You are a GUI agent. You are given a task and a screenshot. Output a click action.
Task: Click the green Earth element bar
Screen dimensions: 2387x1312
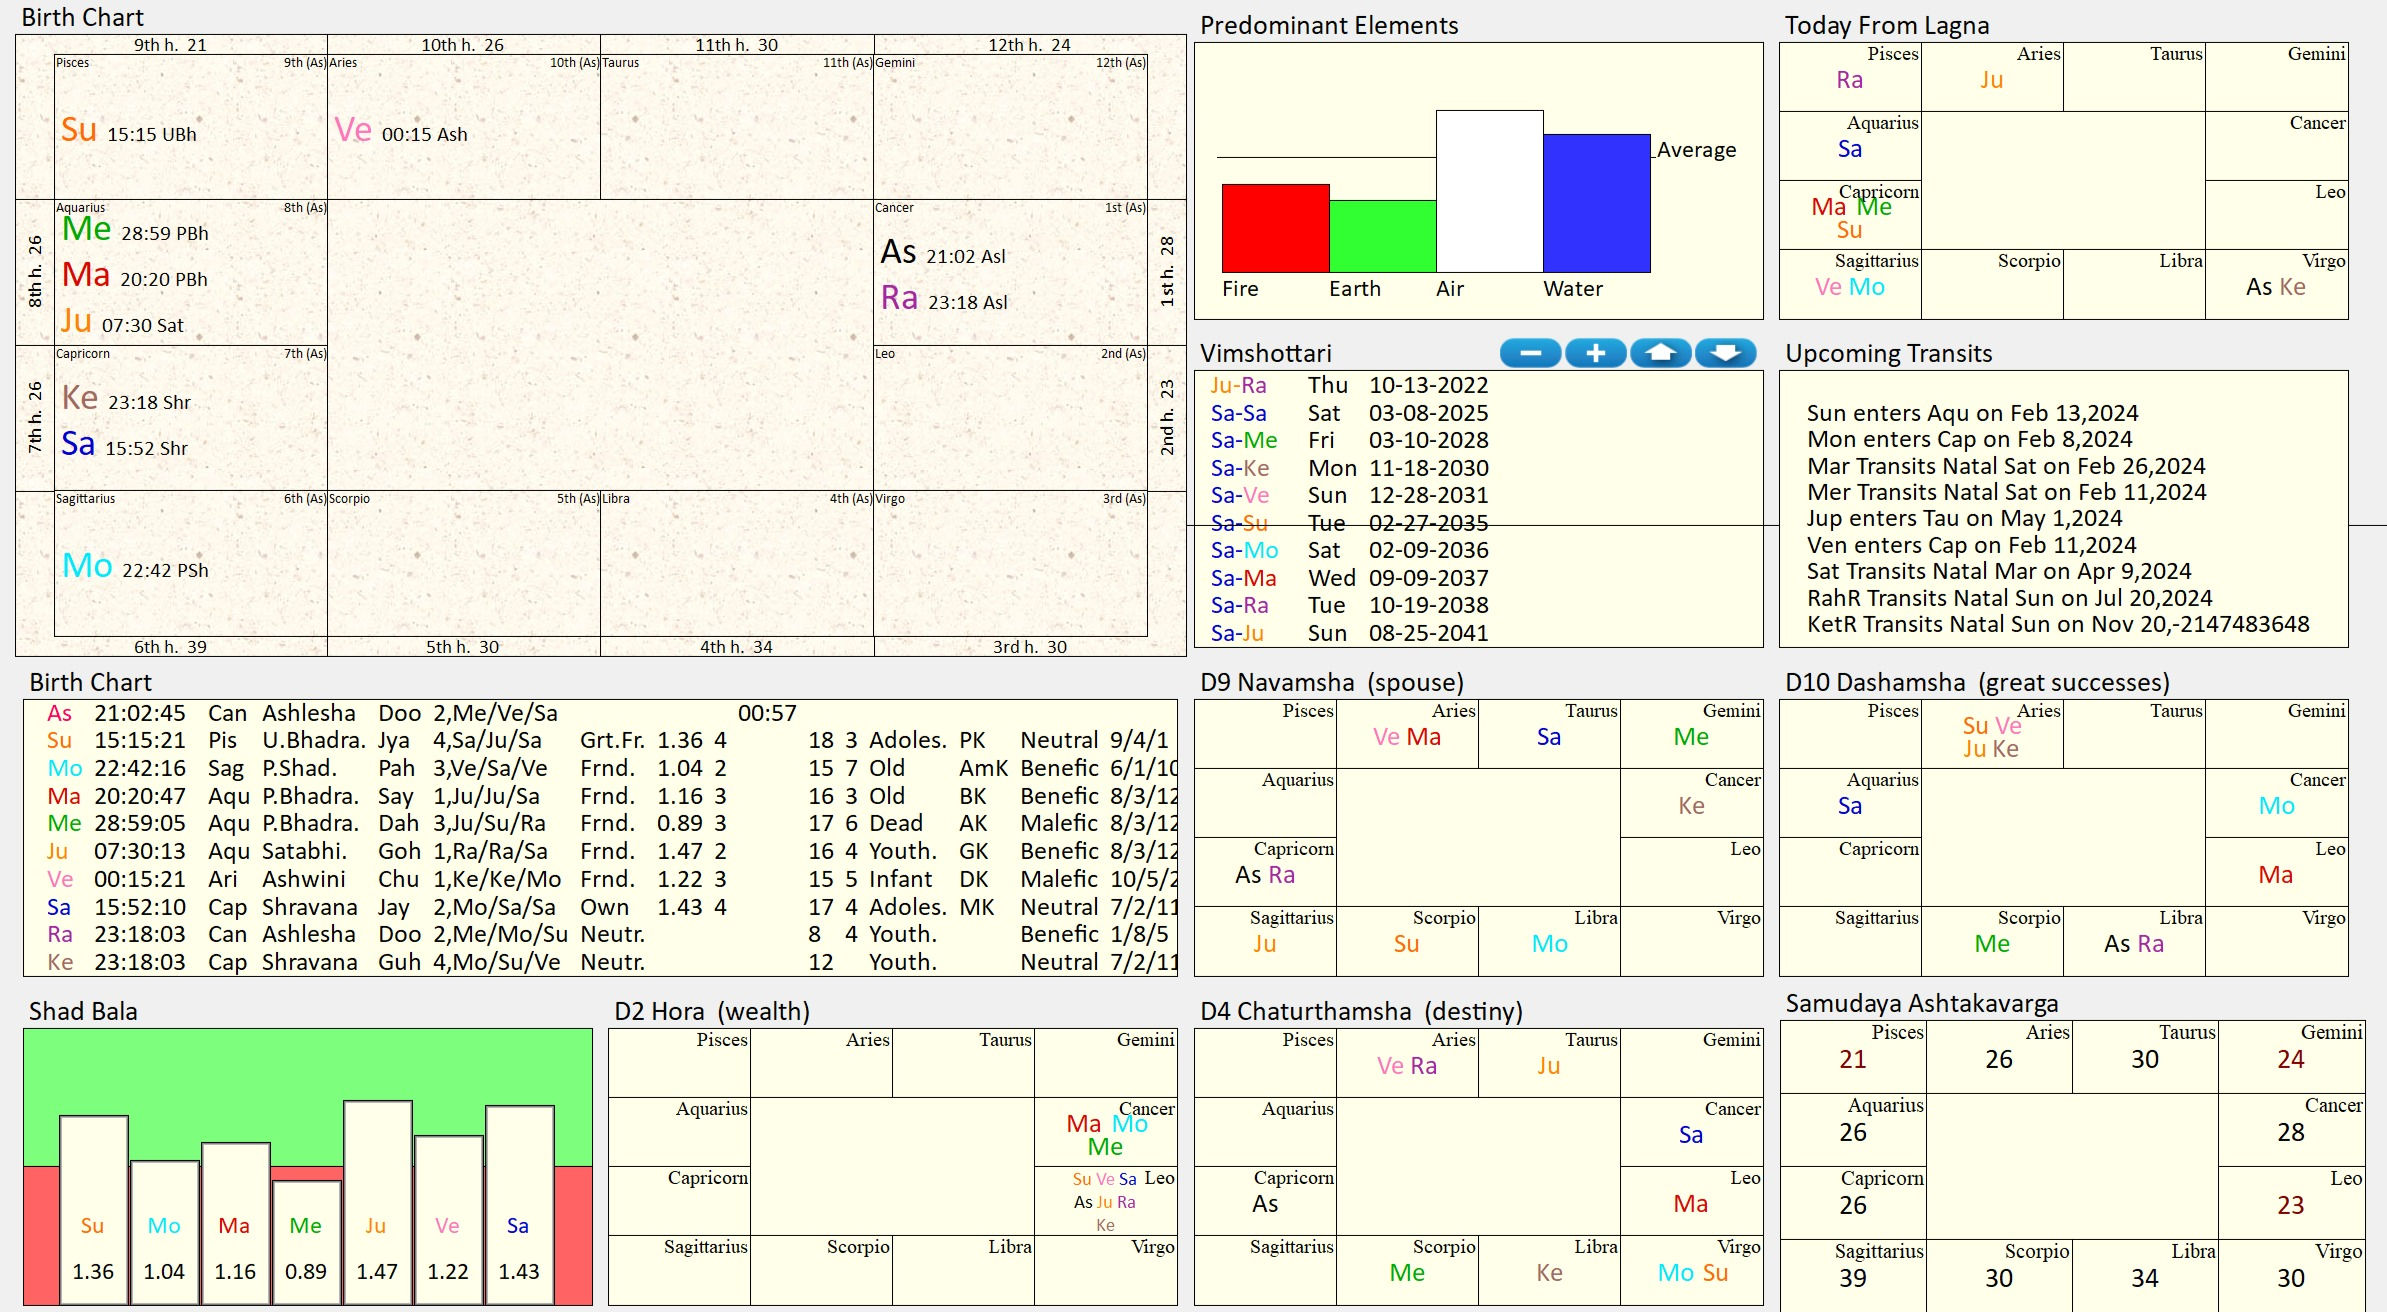1382,236
